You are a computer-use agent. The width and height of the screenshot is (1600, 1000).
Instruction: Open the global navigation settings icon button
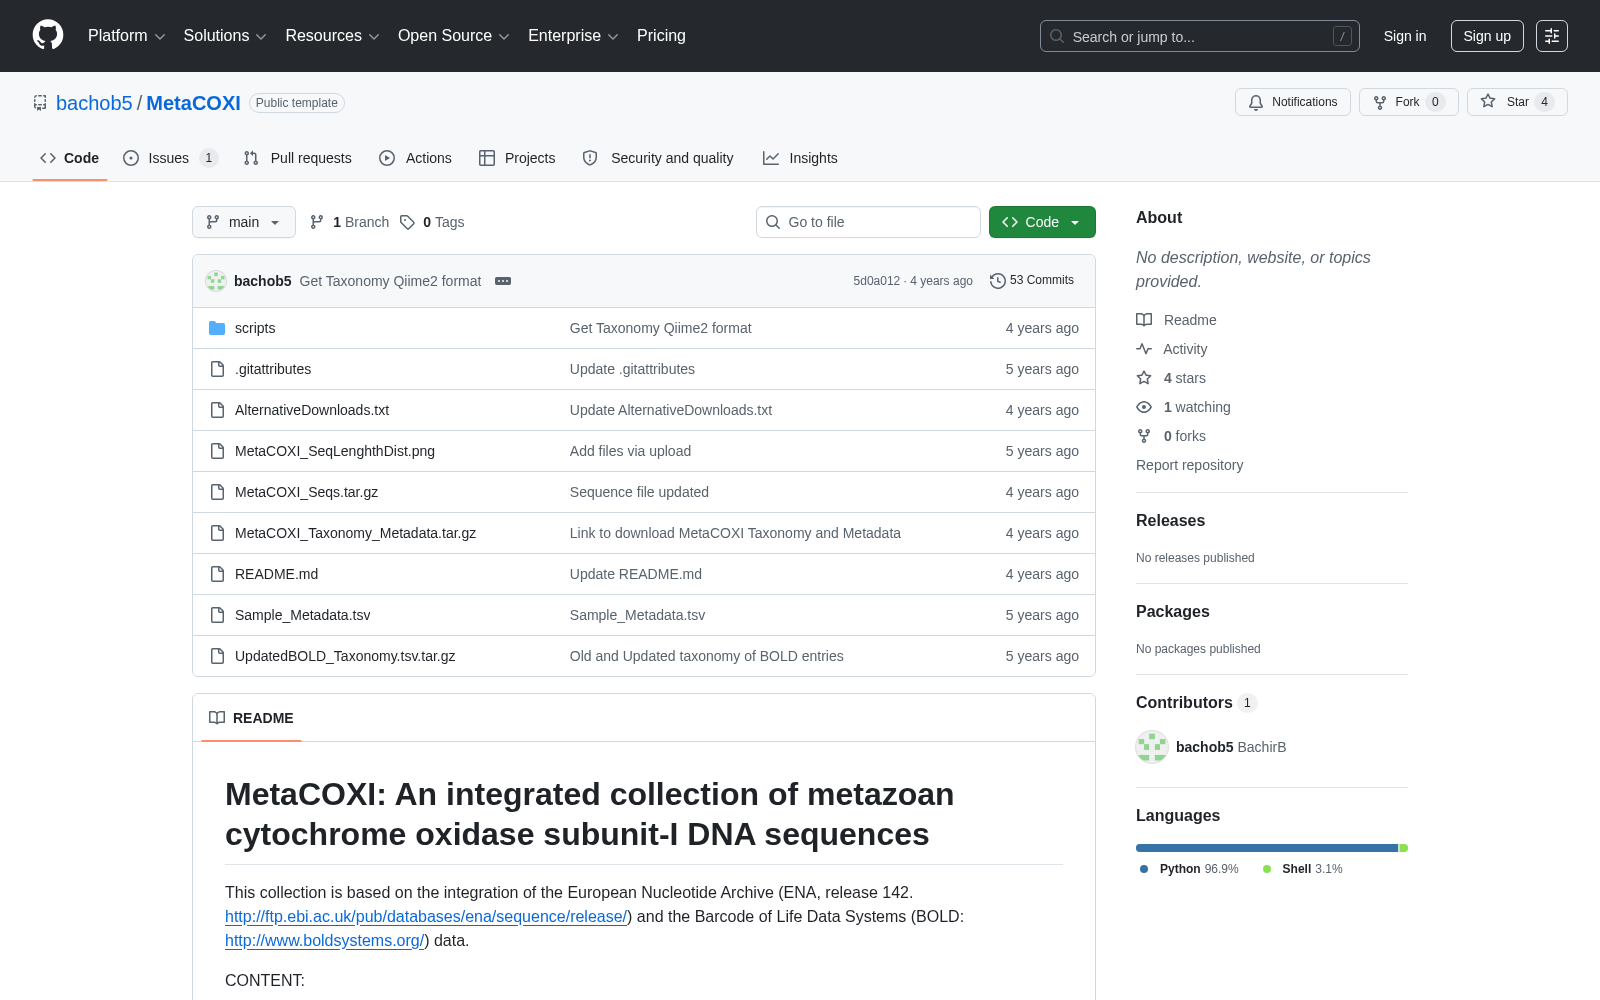[x=1552, y=36]
